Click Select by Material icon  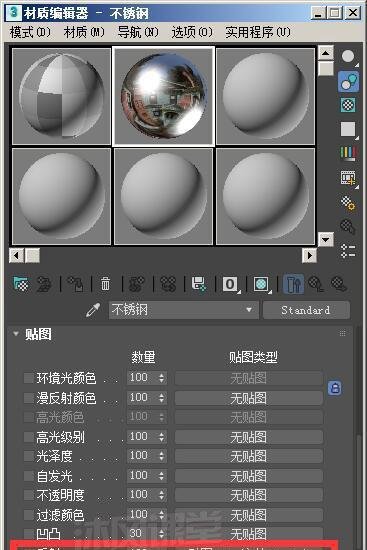click(348, 226)
